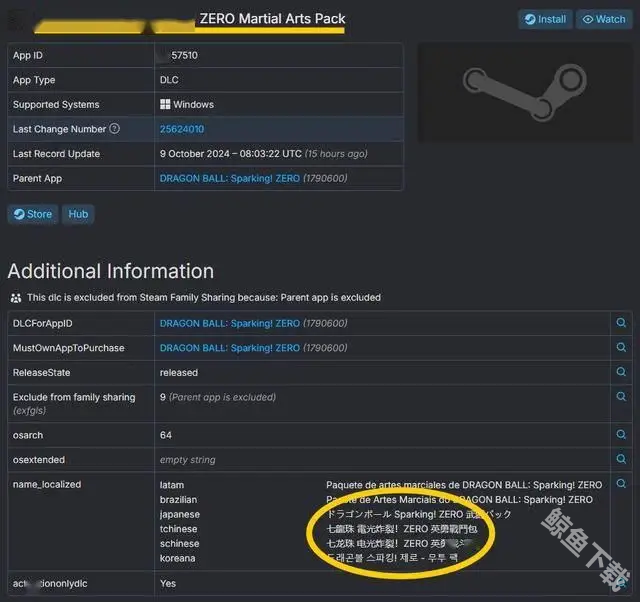Click search icon in Exclude from family sharing row
Screen dimensions: 640x602
pos(621,397)
